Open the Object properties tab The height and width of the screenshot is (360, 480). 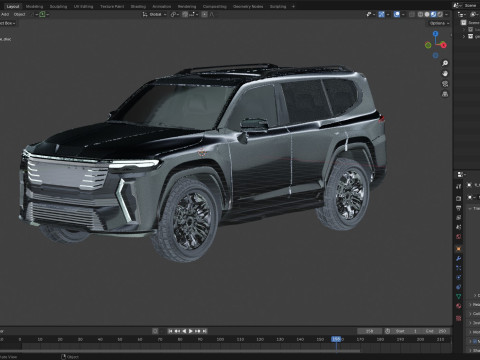tap(459, 249)
